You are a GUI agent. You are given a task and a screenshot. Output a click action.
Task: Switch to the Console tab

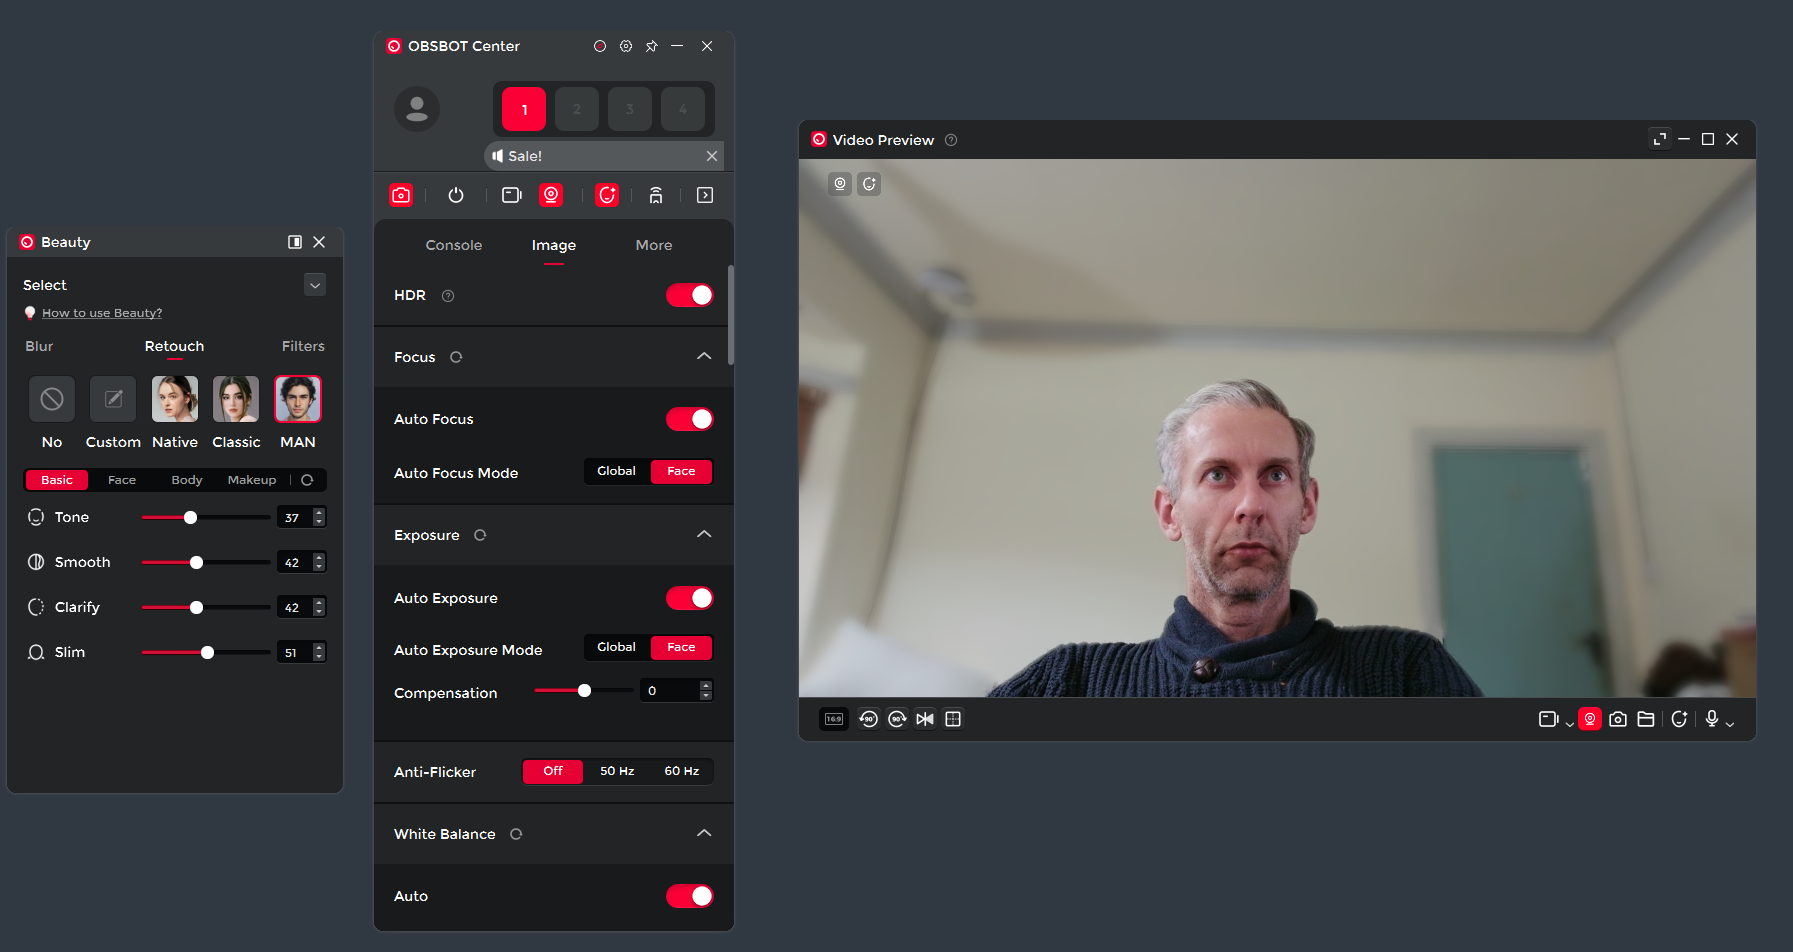[453, 245]
